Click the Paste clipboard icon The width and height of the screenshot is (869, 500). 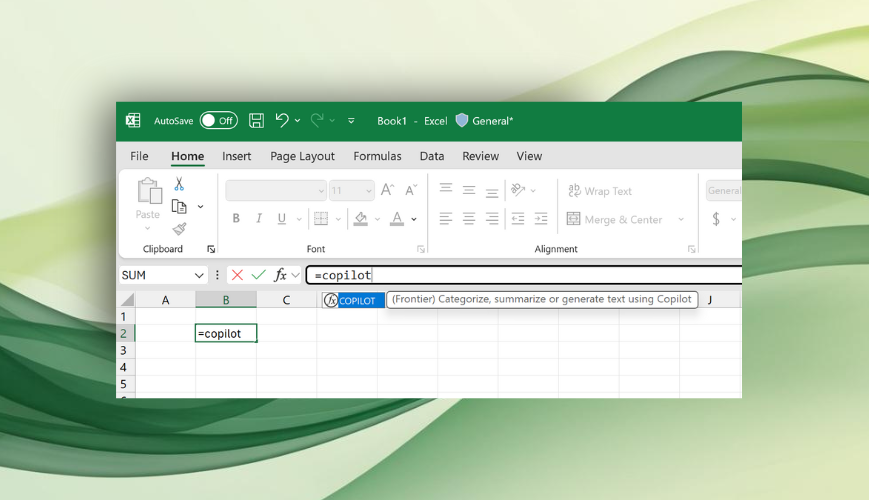point(149,191)
